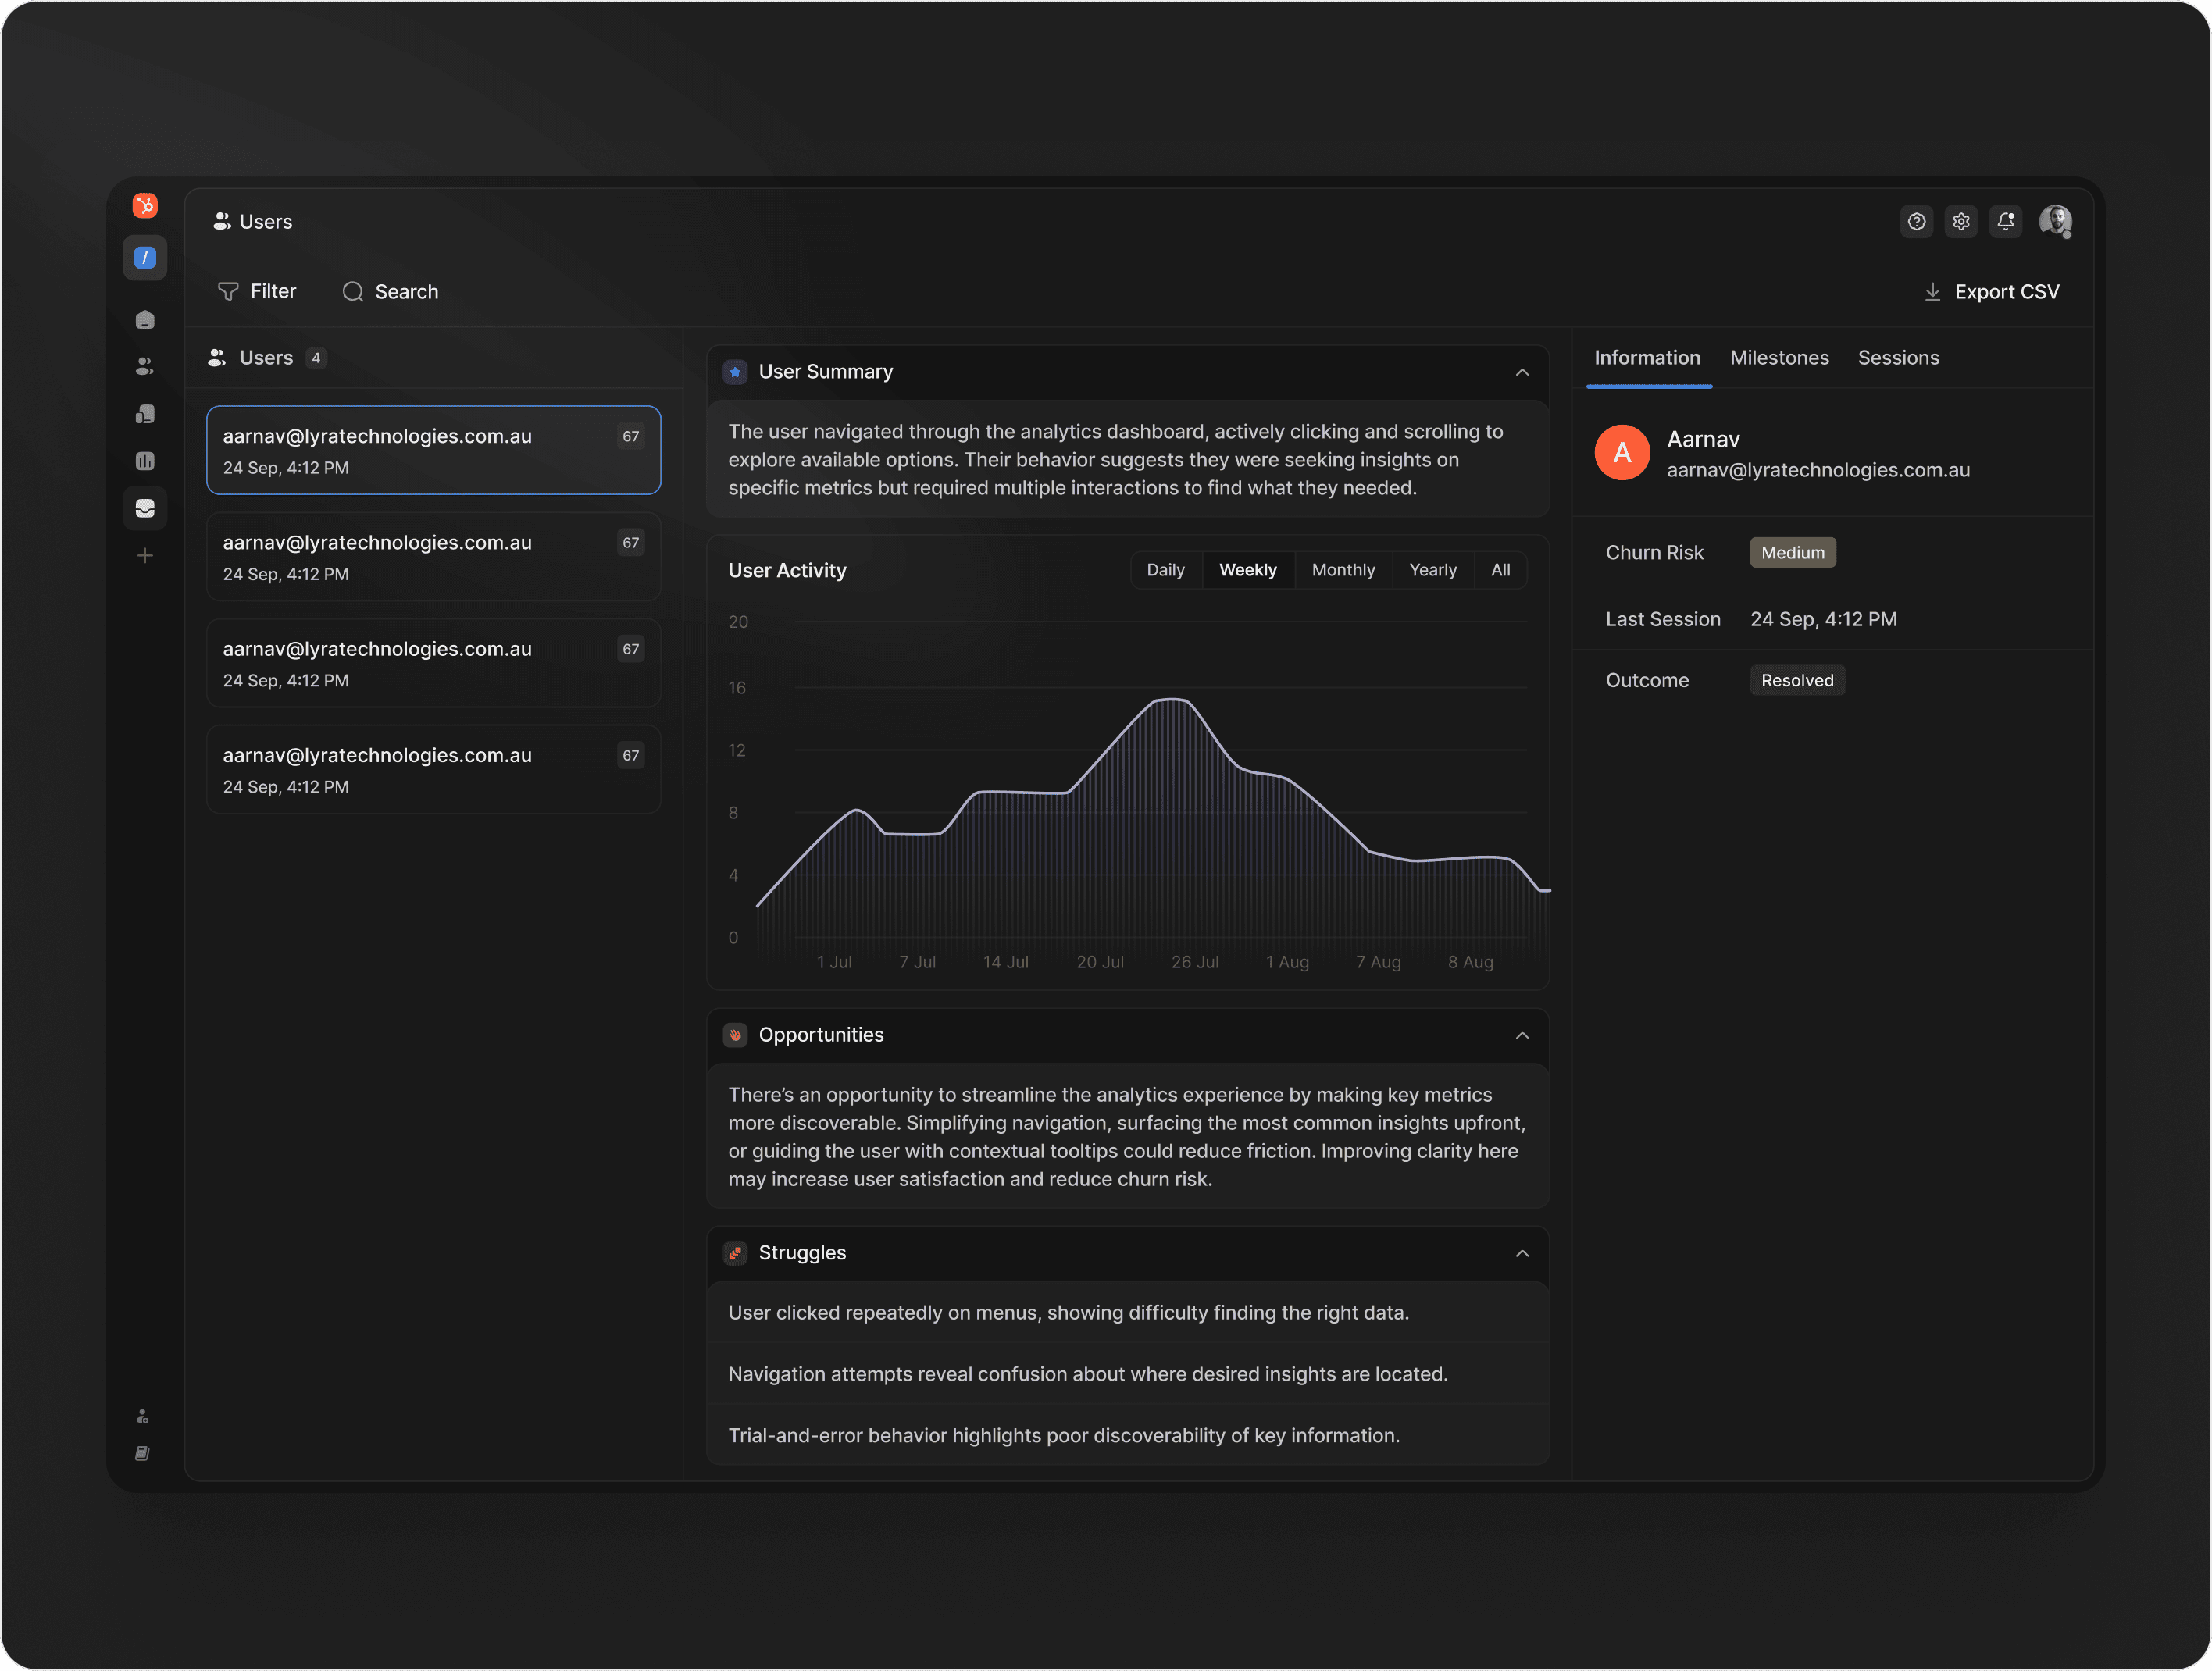Switch User Activity to Daily
This screenshot has width=2212, height=1671.
(1165, 570)
